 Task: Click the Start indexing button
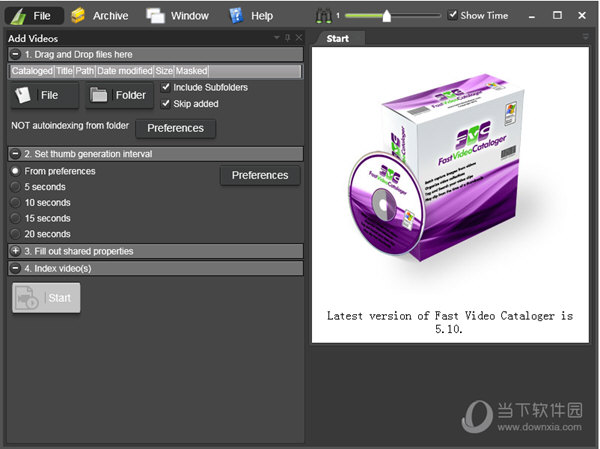[x=46, y=298]
